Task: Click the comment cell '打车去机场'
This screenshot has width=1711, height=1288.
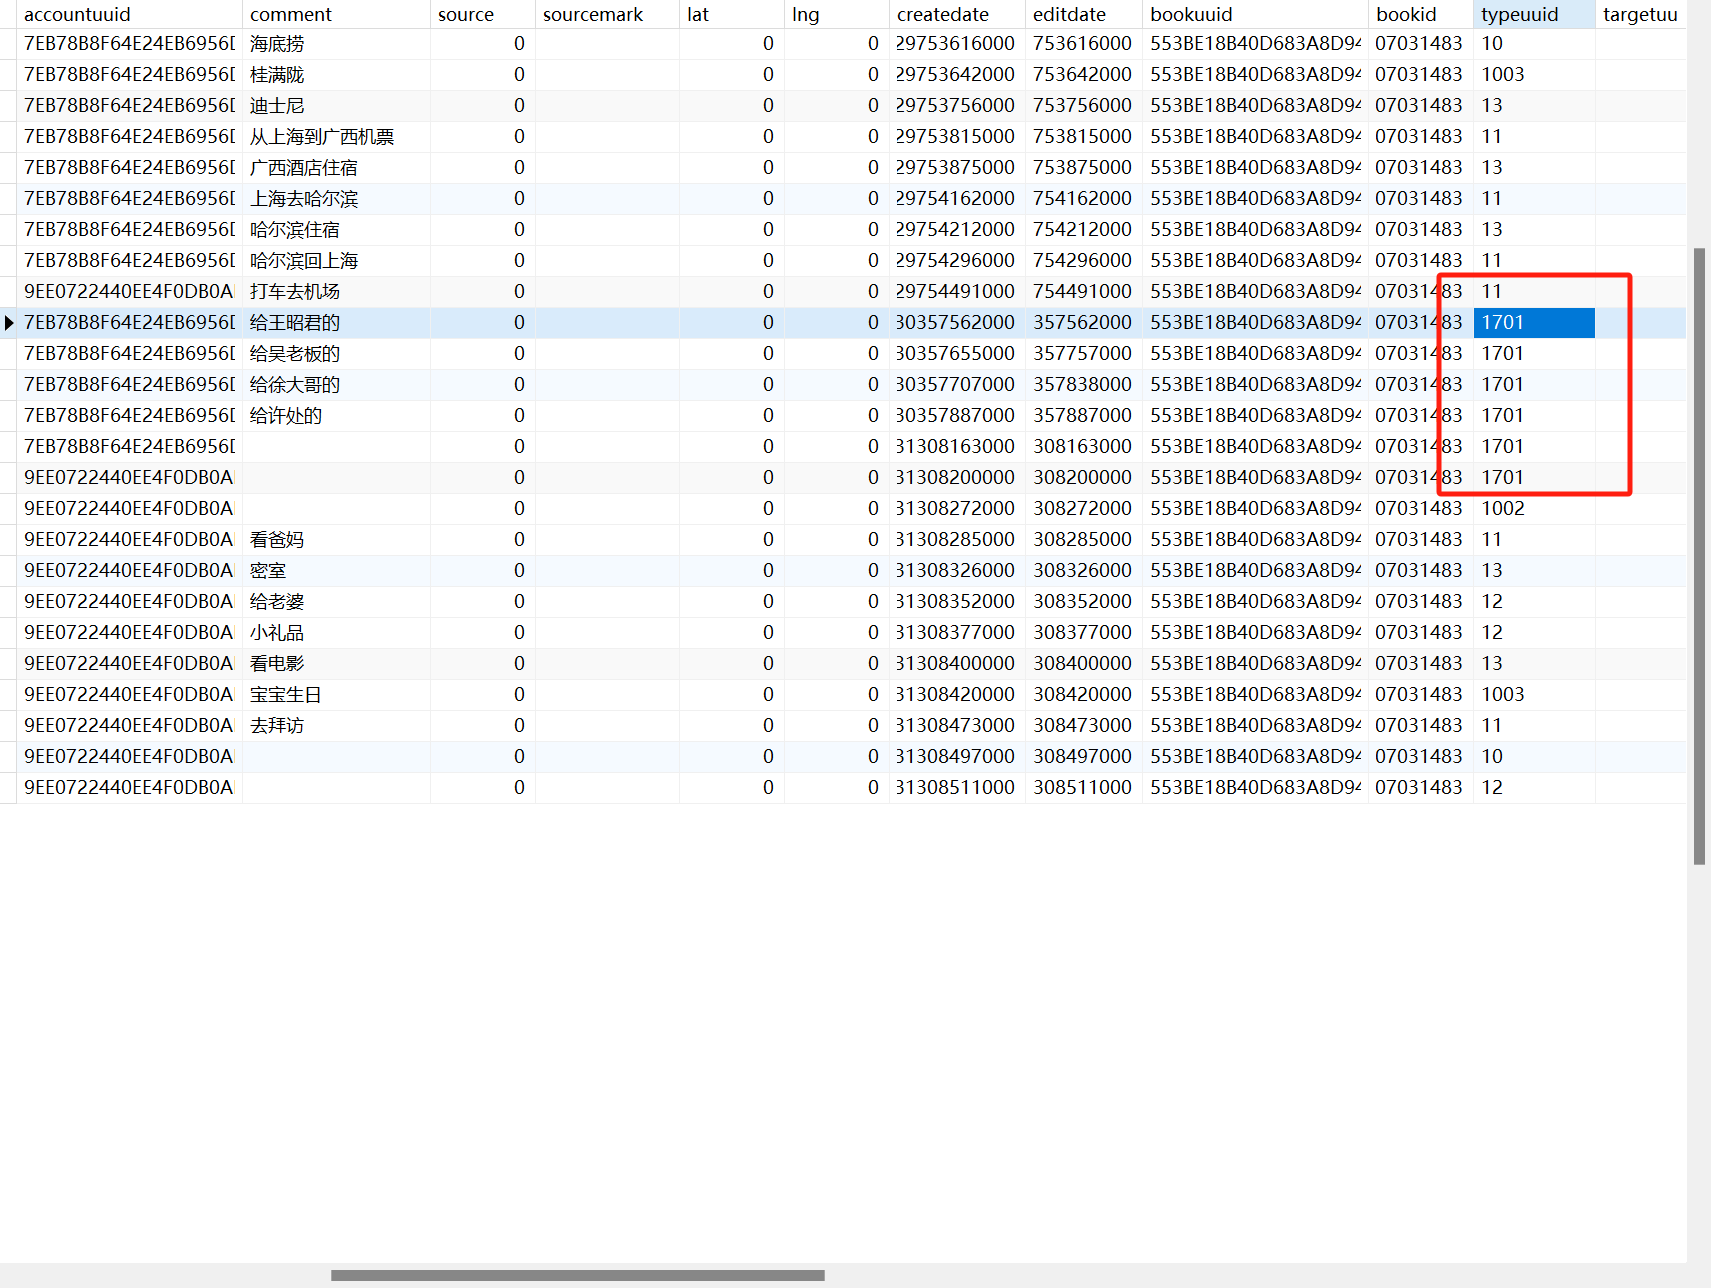Action: 295,292
